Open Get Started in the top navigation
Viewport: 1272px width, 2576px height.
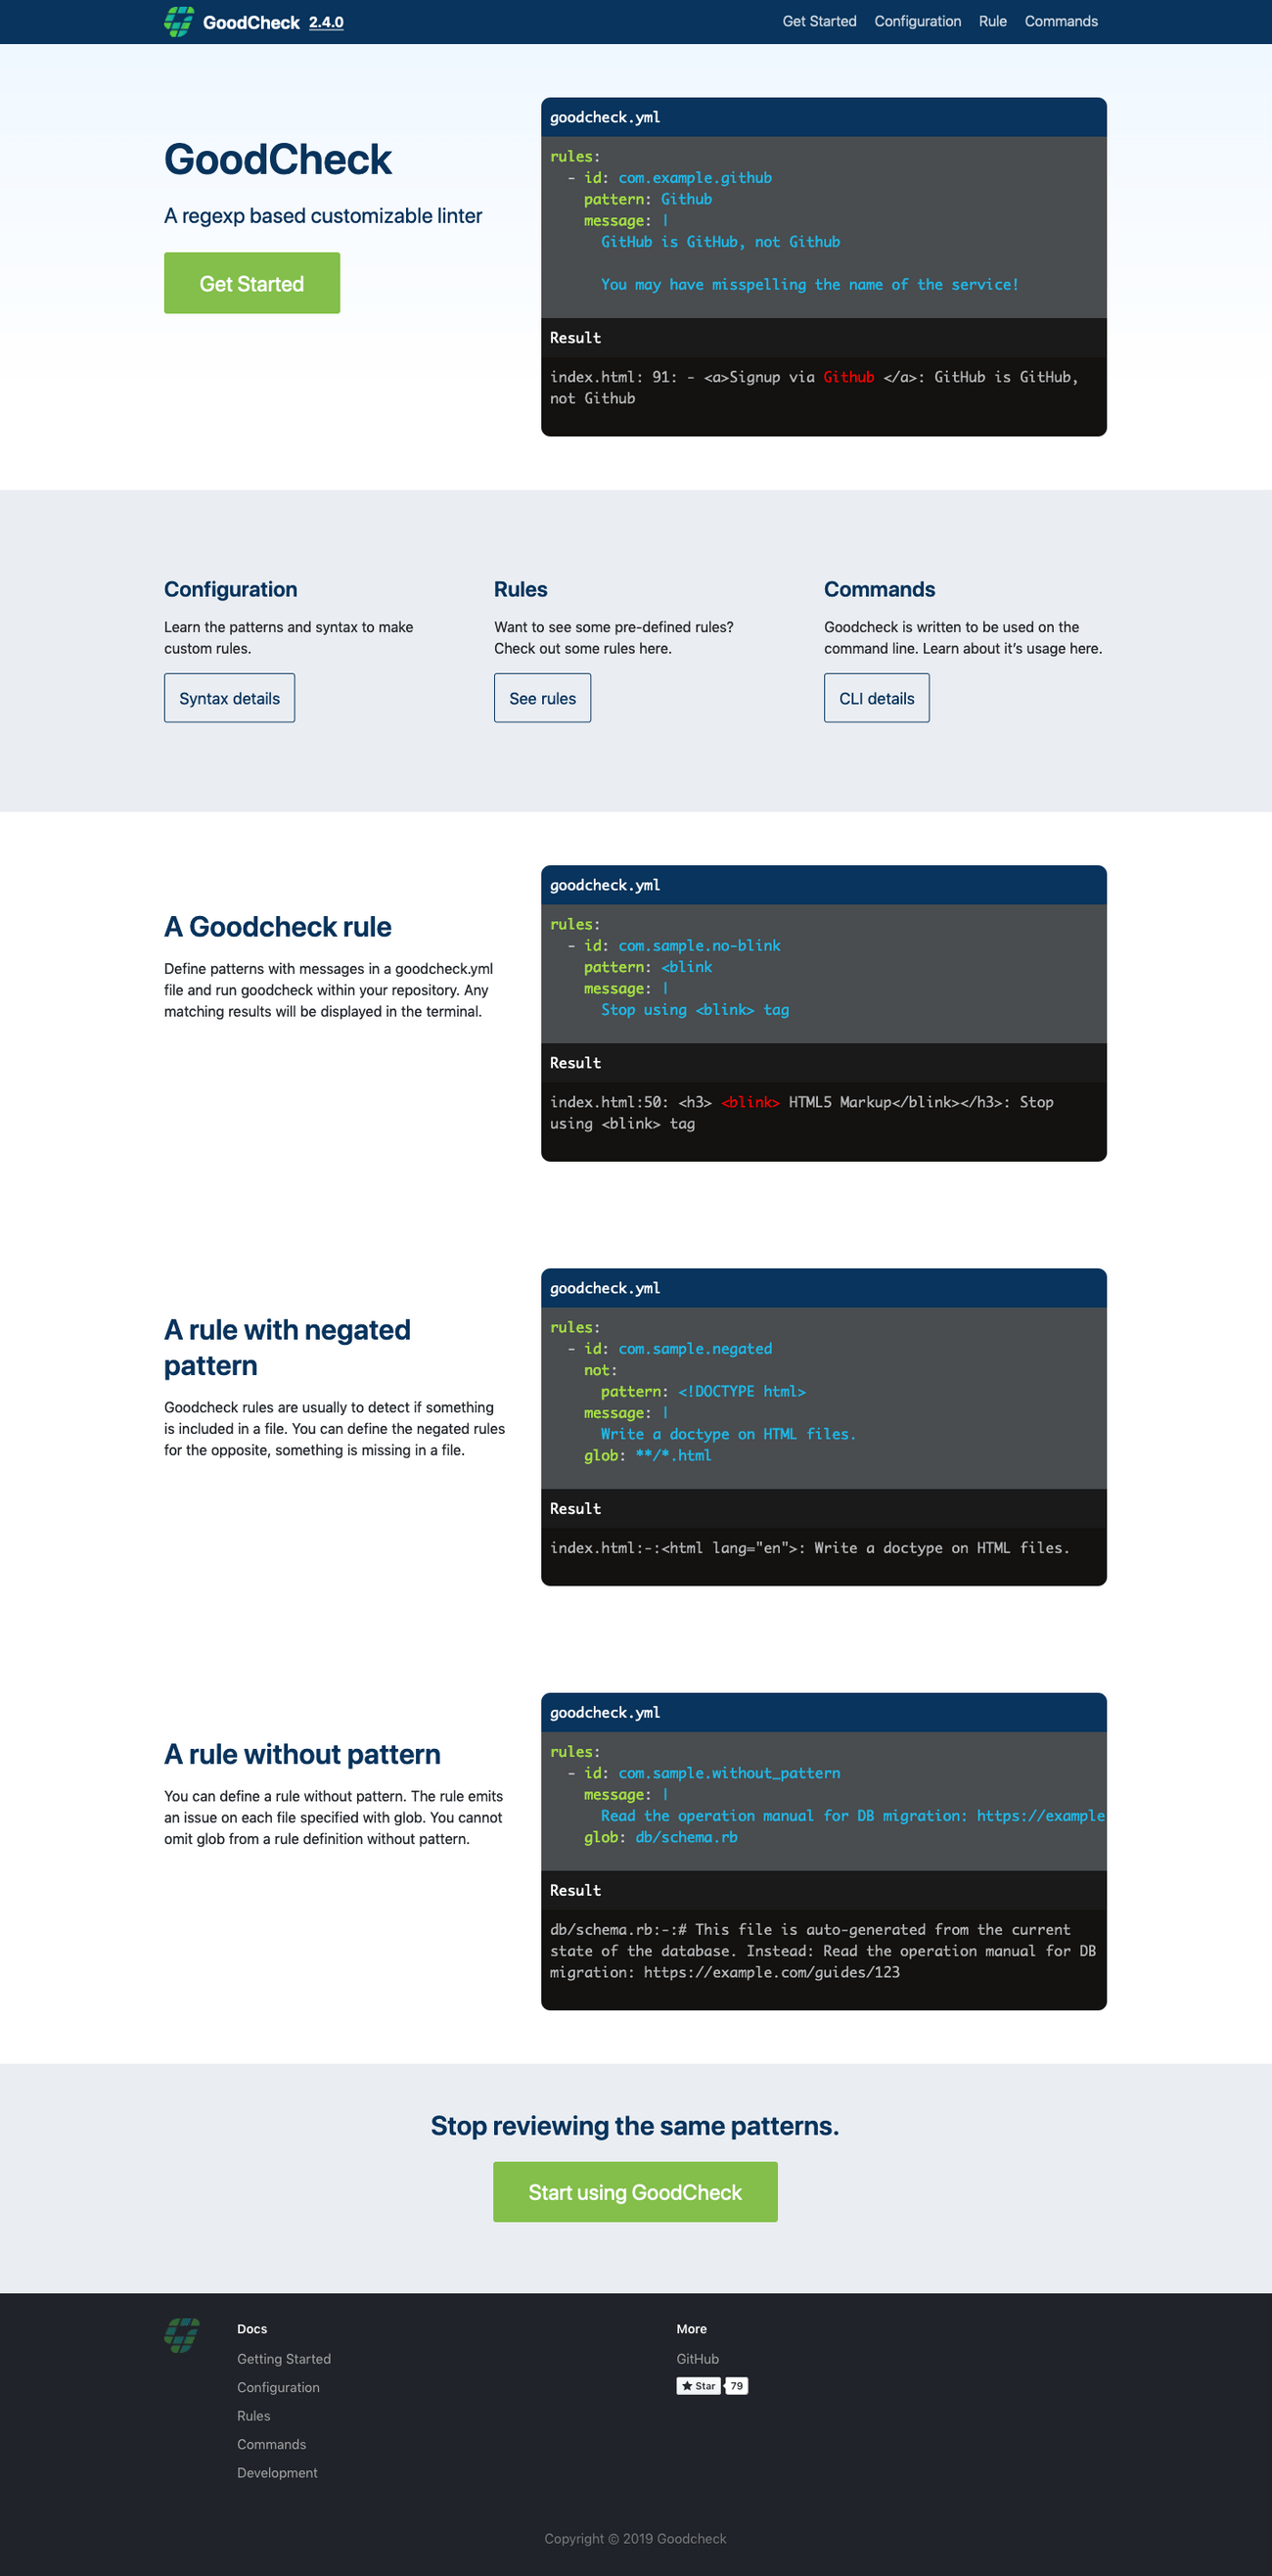click(x=819, y=21)
